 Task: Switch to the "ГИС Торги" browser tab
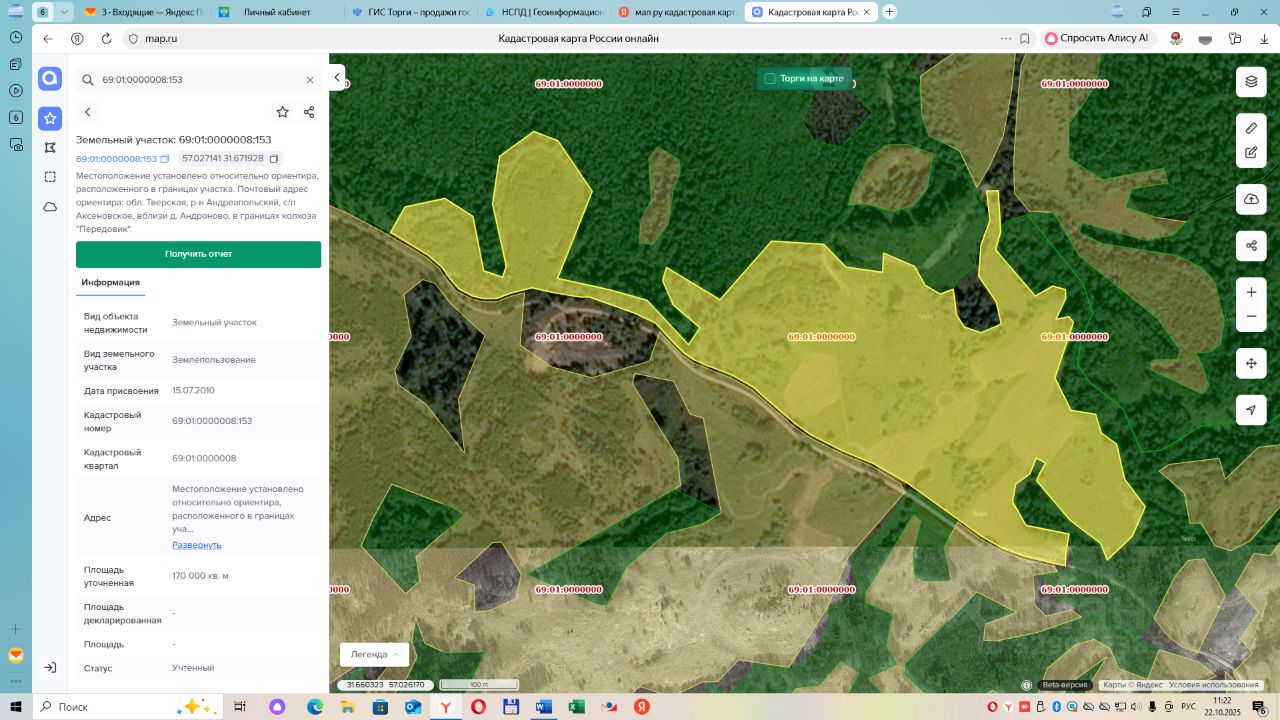pos(410,12)
